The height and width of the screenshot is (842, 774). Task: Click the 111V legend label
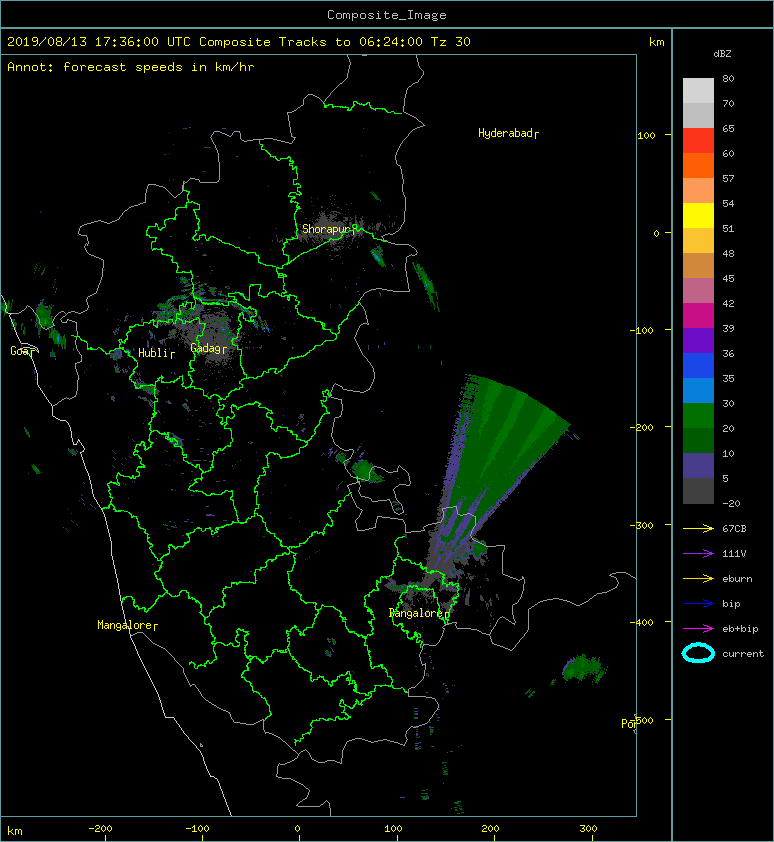[734, 554]
